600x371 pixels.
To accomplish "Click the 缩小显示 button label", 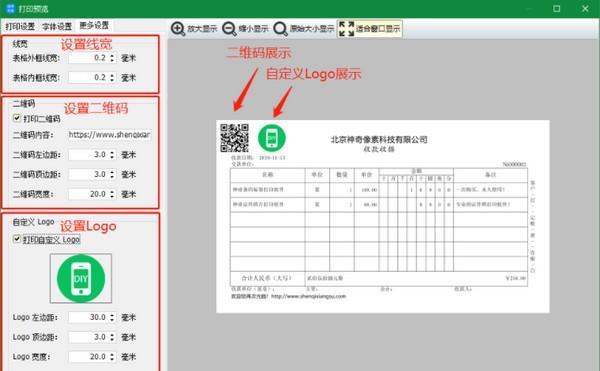I will (x=253, y=29).
